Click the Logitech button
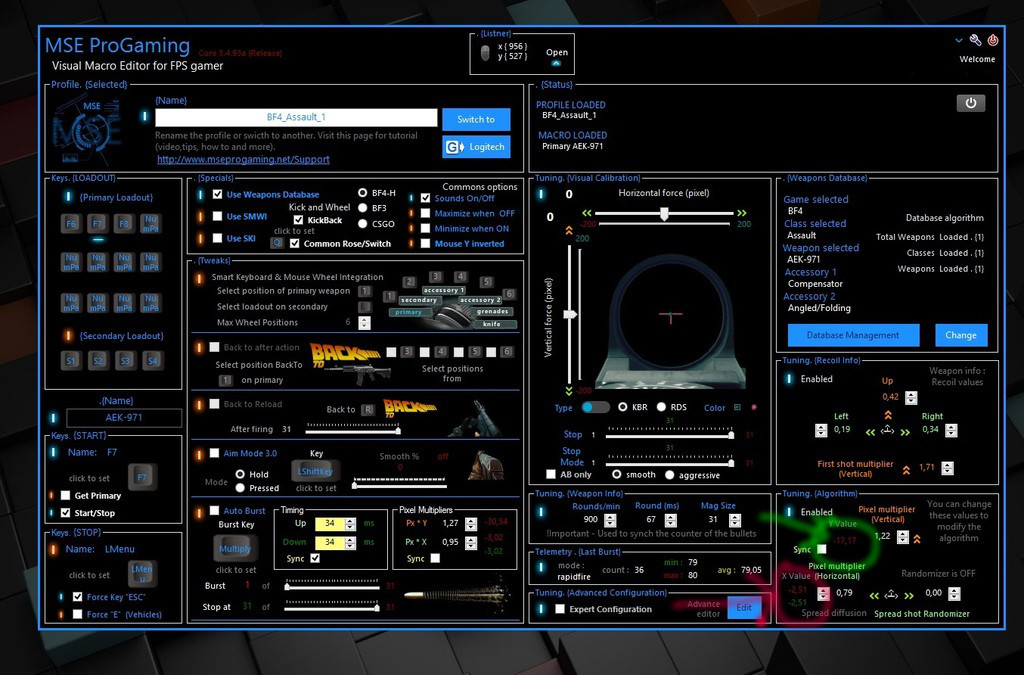Viewport: 1024px width, 675px height. 476,147
